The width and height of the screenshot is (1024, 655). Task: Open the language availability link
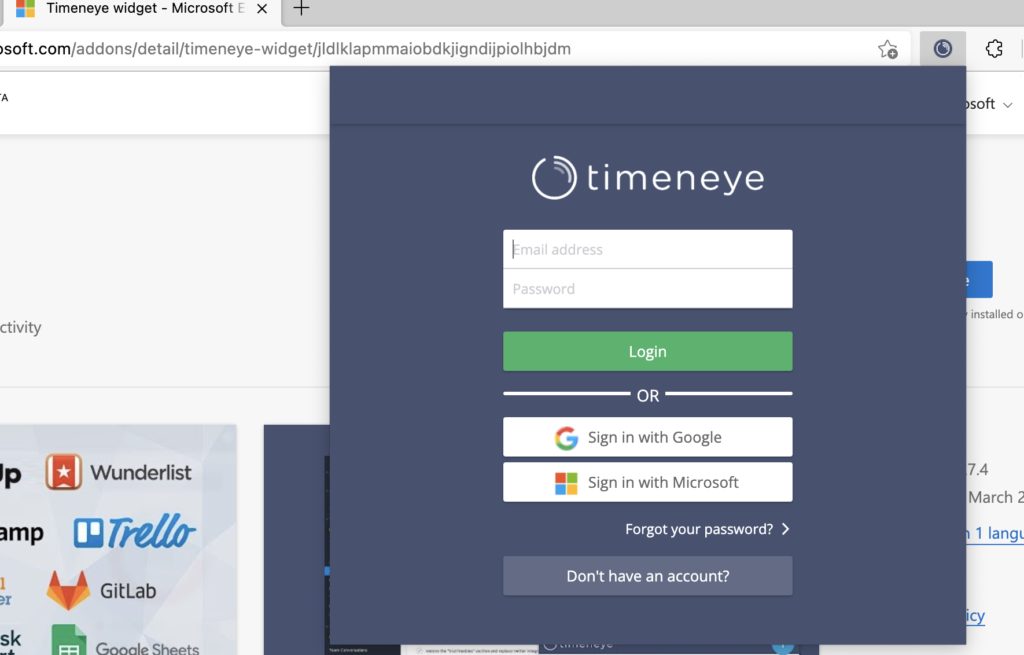[996, 533]
